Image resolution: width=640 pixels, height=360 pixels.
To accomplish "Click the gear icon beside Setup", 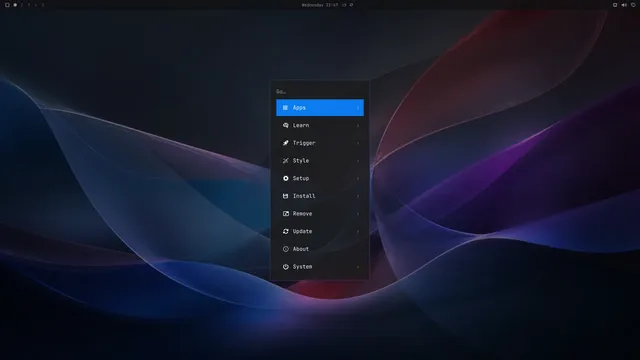I will [x=285, y=178].
